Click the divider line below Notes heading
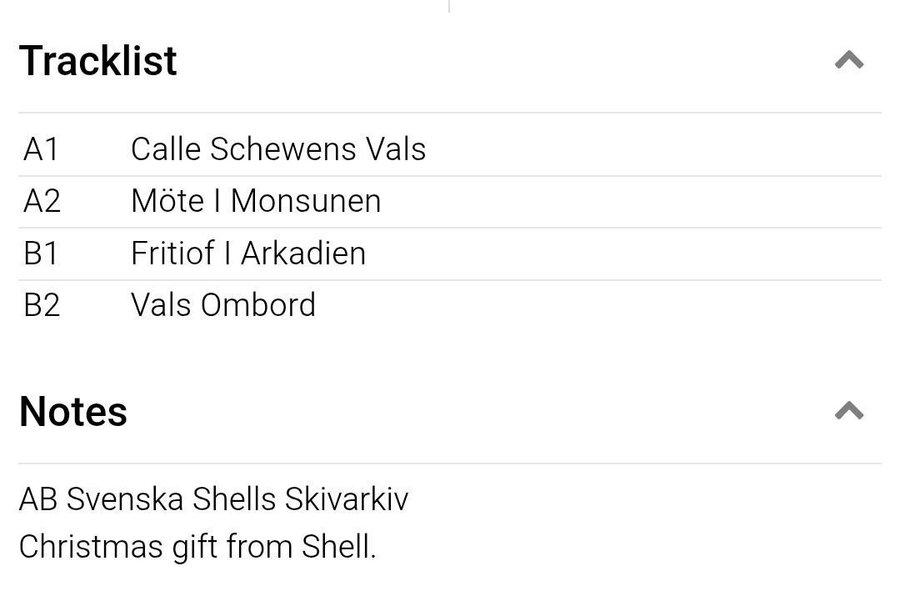 click(x=450, y=463)
